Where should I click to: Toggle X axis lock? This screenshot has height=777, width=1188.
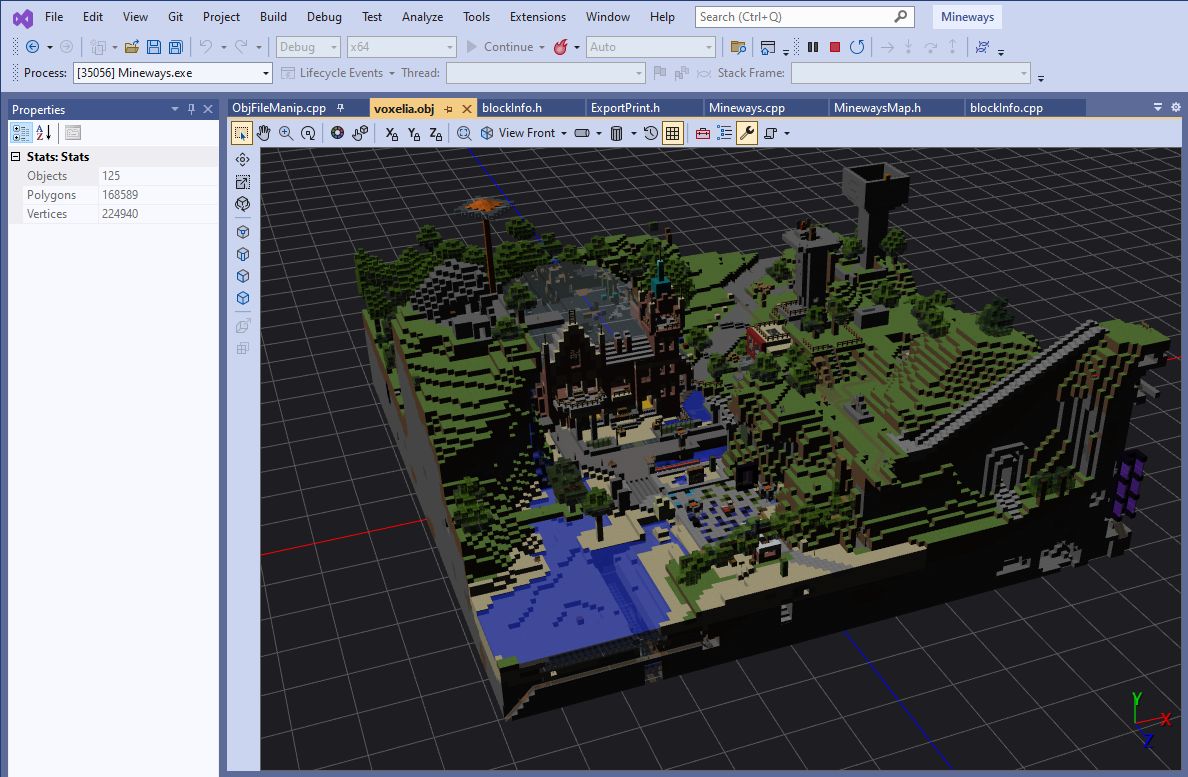(391, 133)
